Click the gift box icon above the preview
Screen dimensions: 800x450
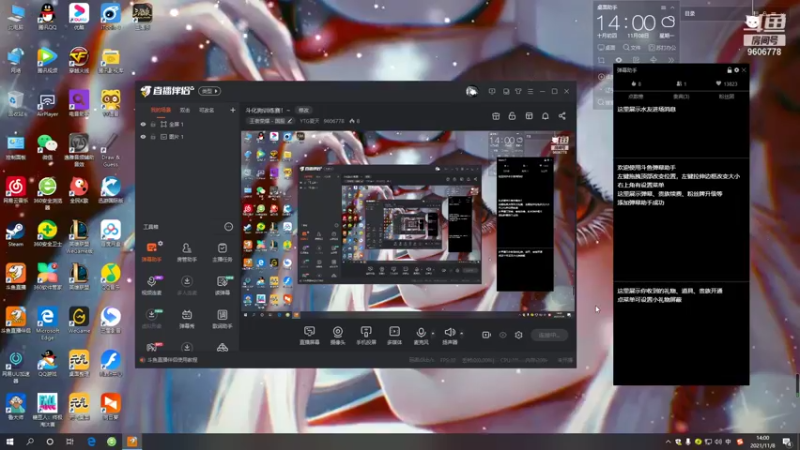click(496, 116)
